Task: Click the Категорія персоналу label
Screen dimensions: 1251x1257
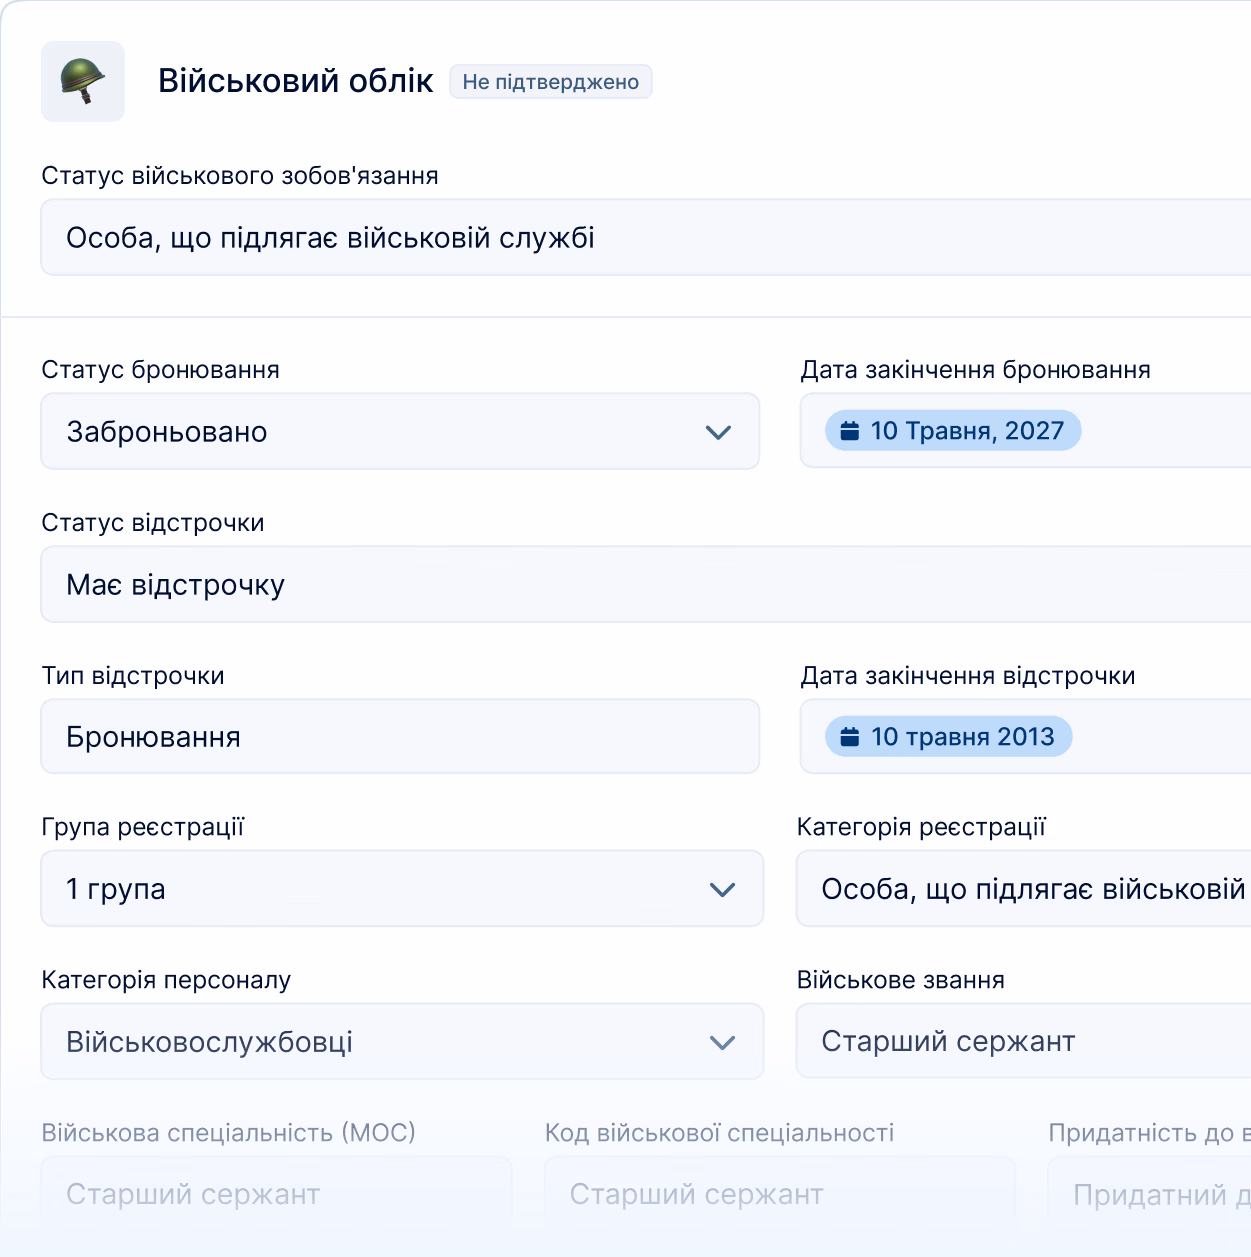Action: point(166,980)
